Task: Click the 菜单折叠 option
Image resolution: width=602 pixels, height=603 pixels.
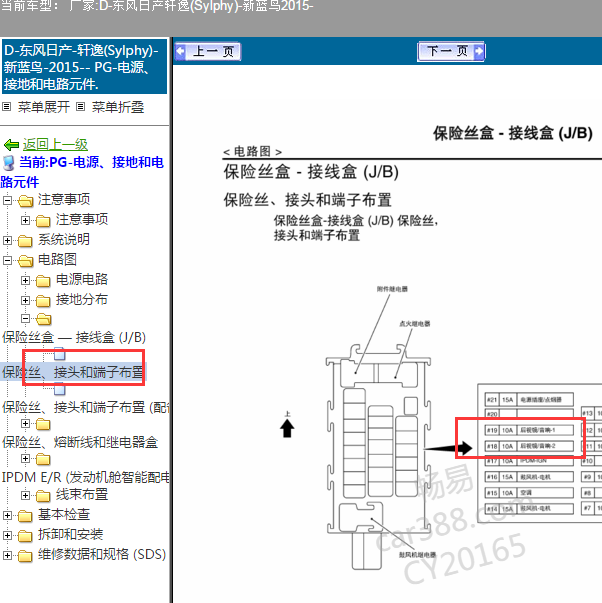Action: [118, 107]
